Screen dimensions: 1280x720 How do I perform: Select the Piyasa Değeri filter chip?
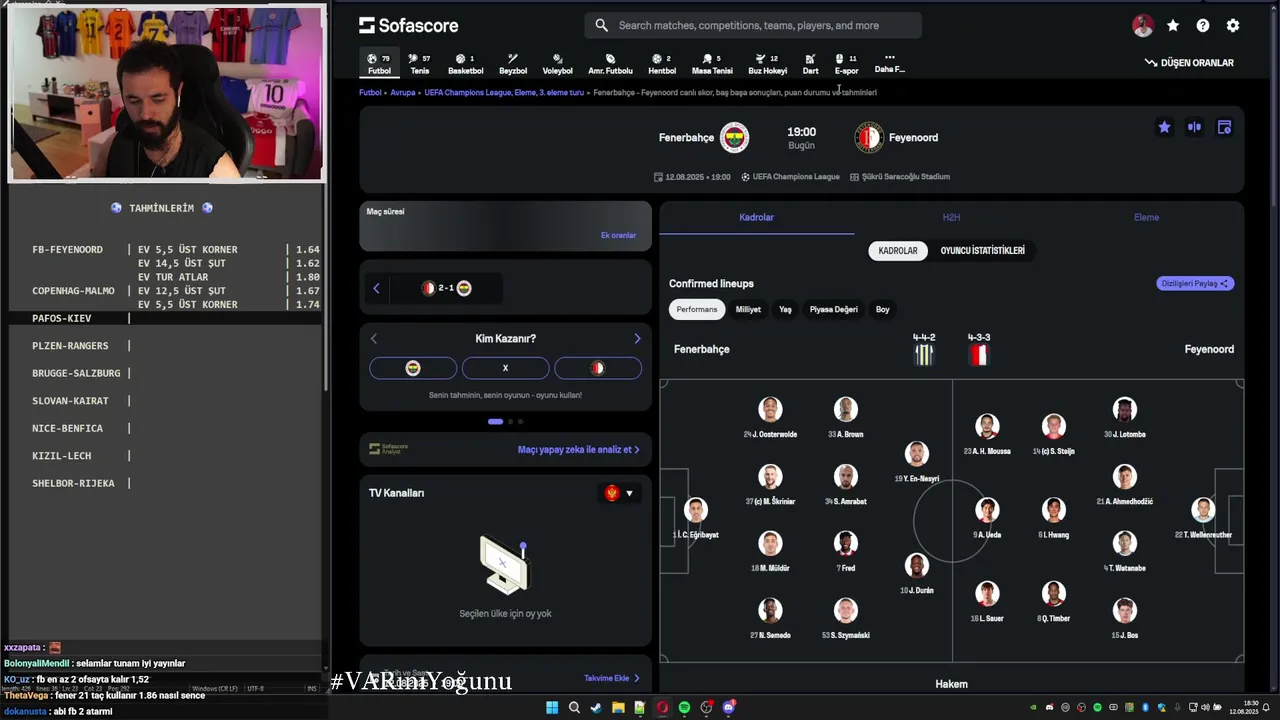pos(833,309)
